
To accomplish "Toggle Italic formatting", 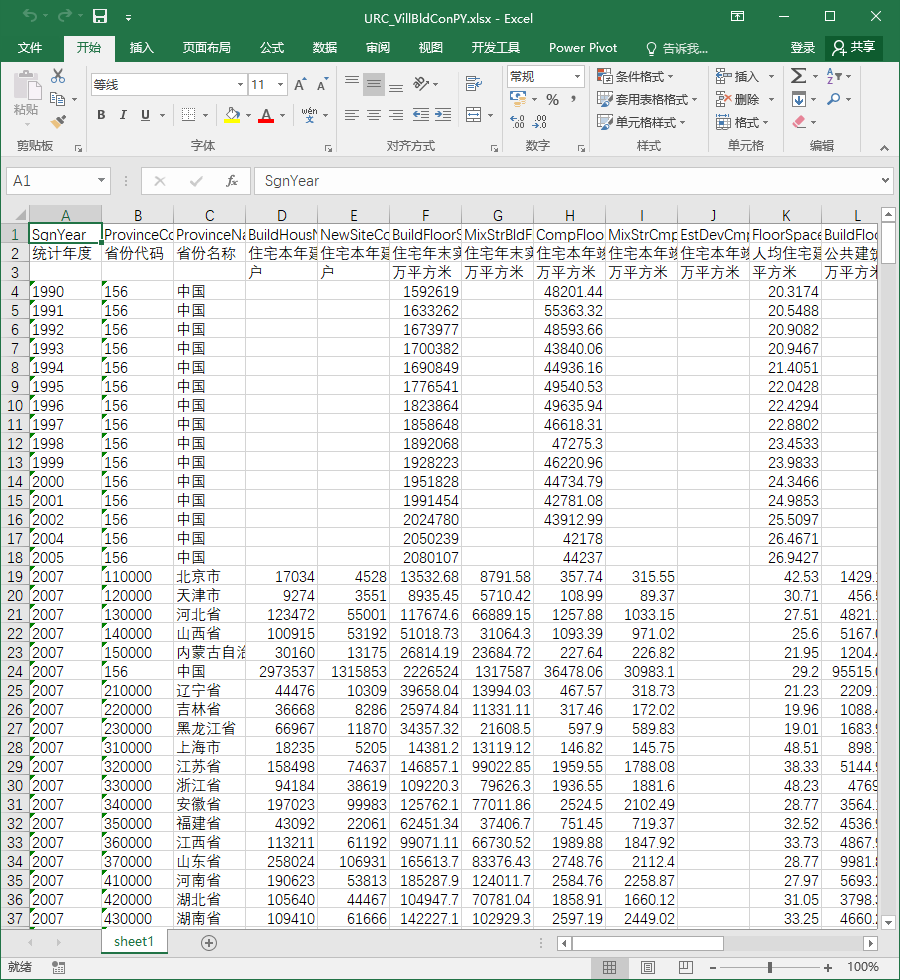I will [x=123, y=114].
